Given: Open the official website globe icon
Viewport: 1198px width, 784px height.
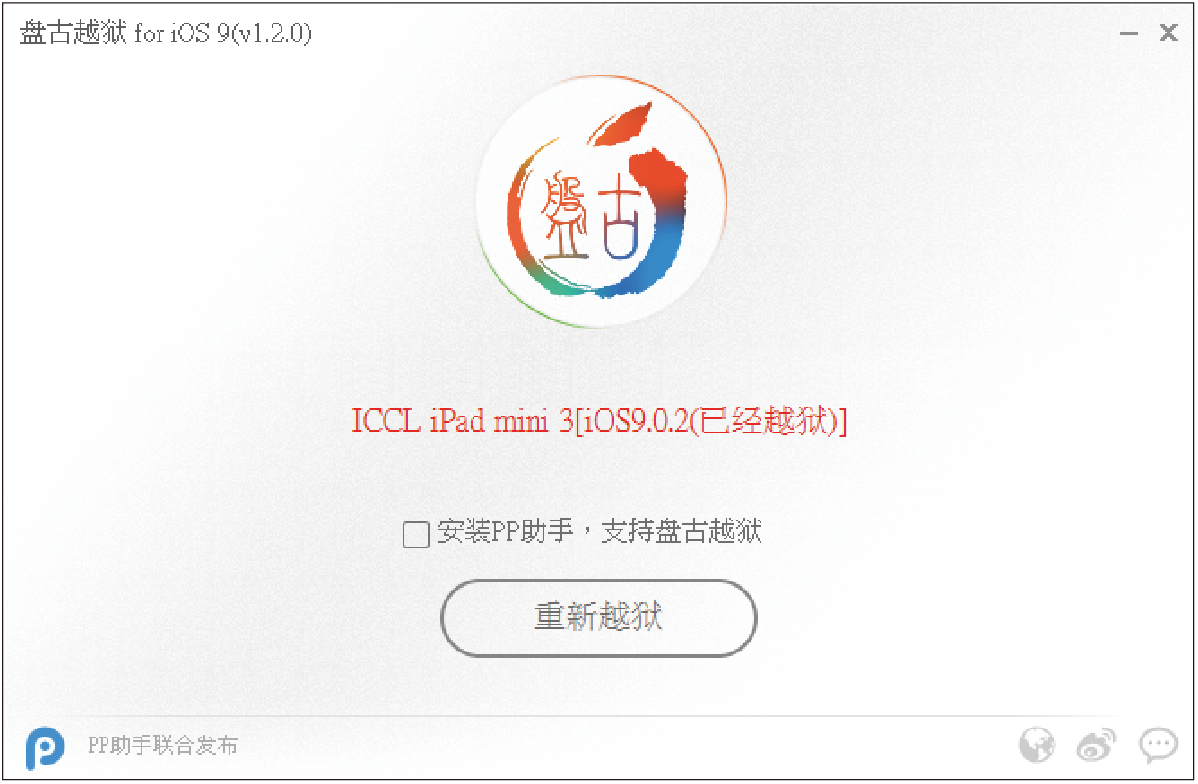Looking at the screenshot, I should pyautogui.click(x=1037, y=744).
